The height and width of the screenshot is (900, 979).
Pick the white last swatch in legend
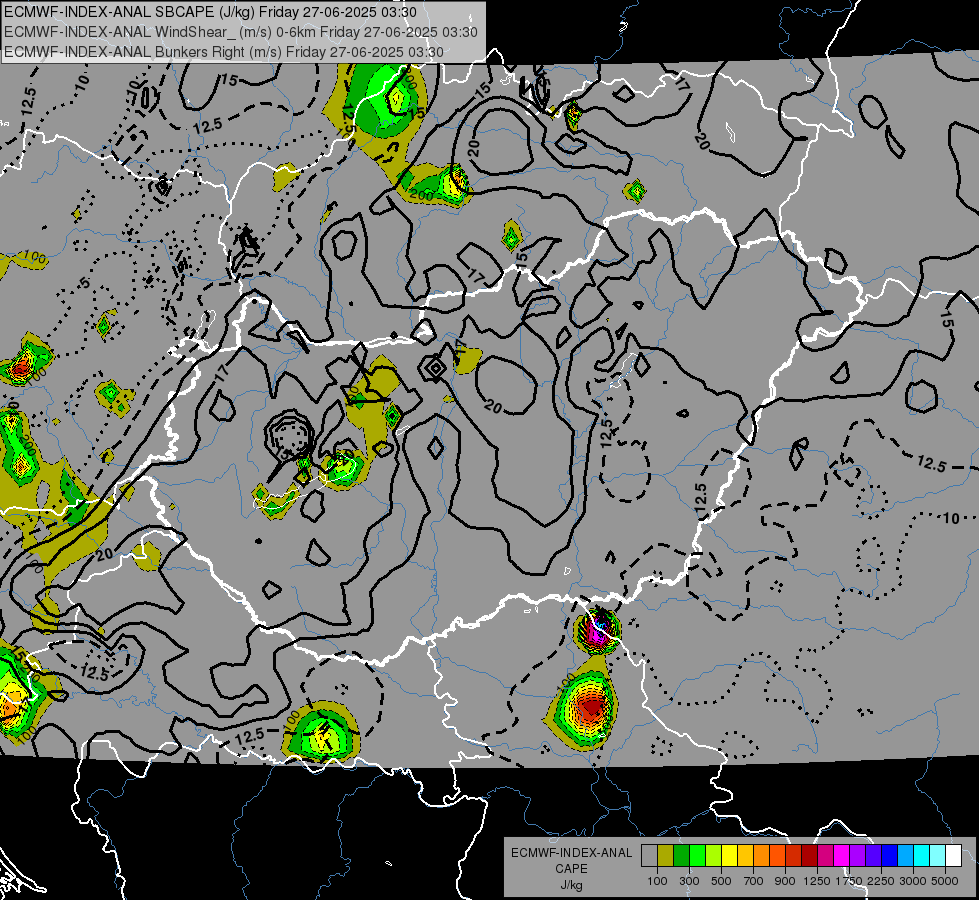click(954, 855)
